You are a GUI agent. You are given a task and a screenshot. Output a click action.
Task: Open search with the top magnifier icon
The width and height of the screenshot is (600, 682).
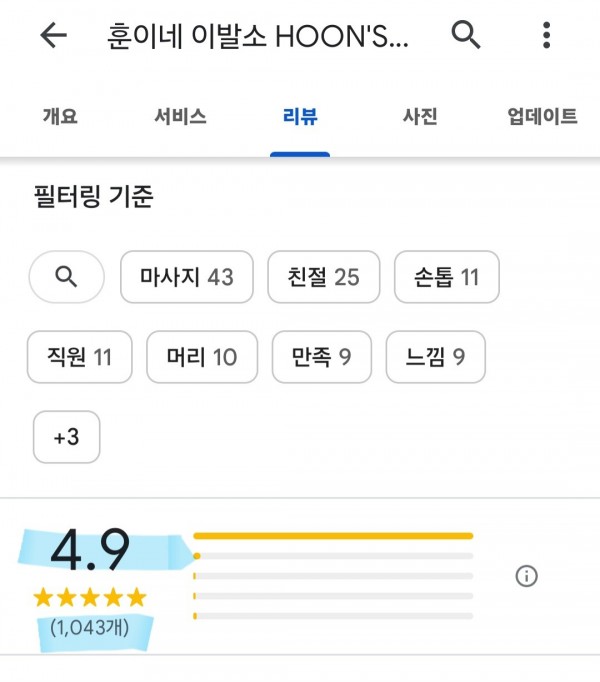tap(466, 36)
